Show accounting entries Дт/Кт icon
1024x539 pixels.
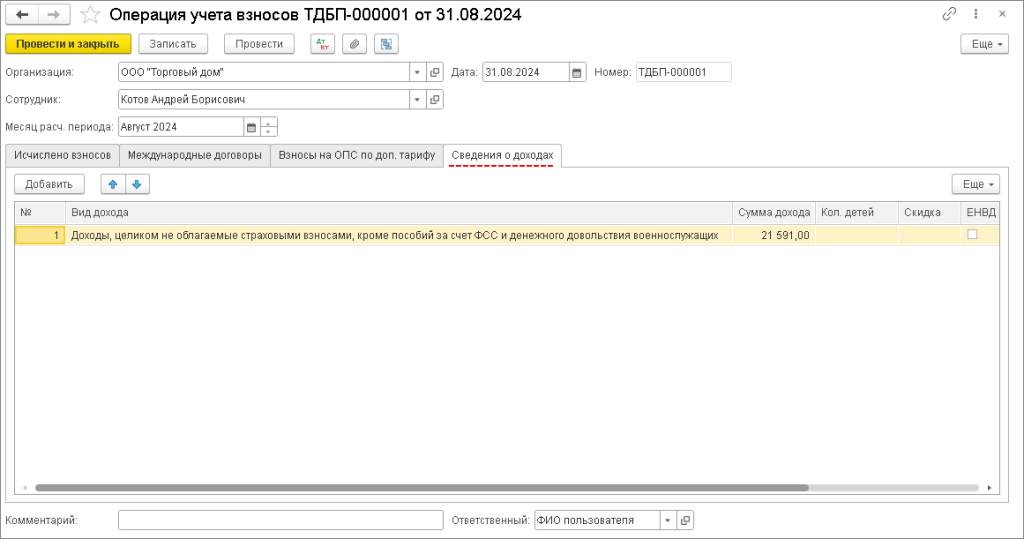(x=322, y=44)
